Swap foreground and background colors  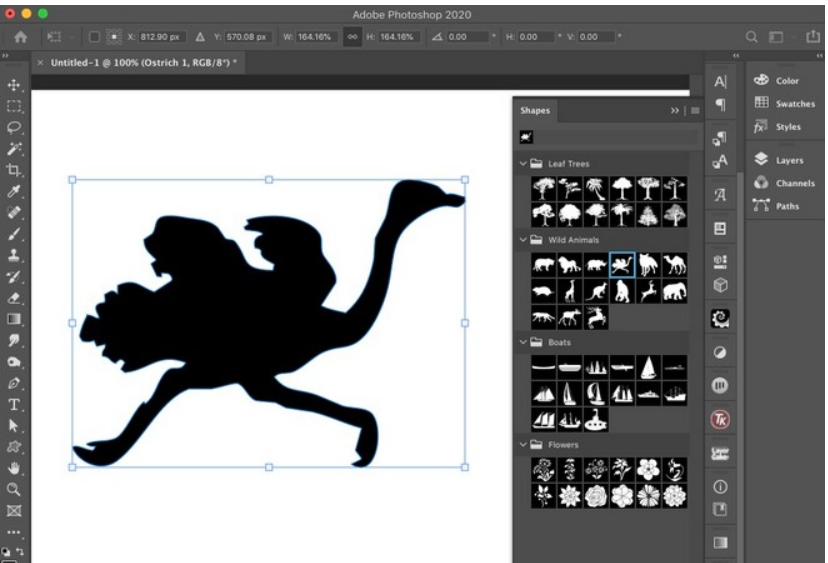tap(20, 551)
